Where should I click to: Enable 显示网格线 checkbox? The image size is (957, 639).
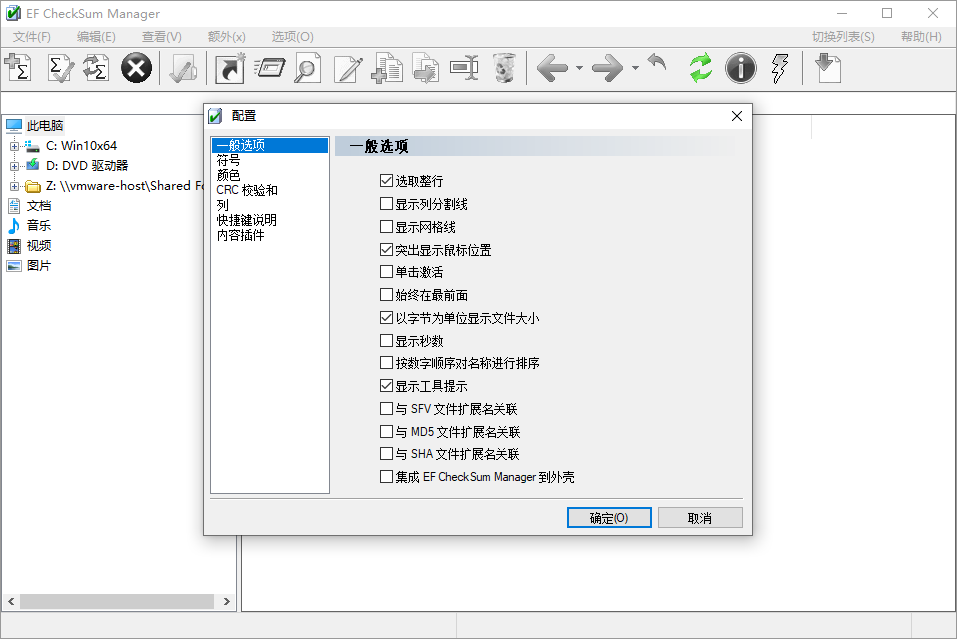(x=386, y=226)
